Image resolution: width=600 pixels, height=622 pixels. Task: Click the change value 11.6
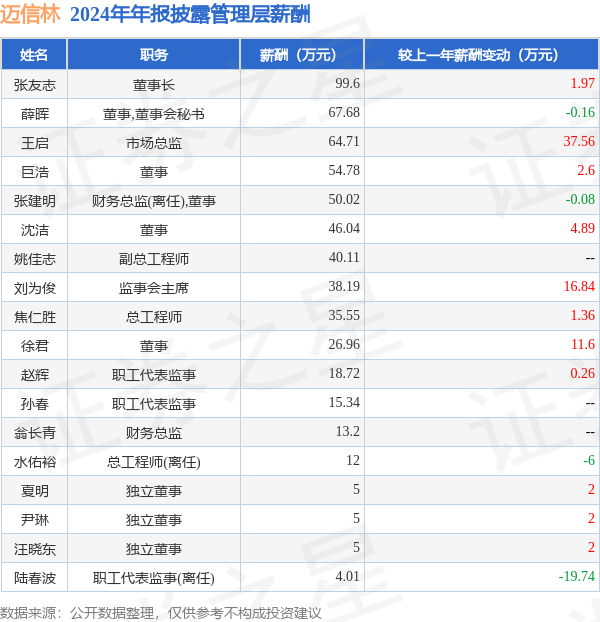click(583, 344)
